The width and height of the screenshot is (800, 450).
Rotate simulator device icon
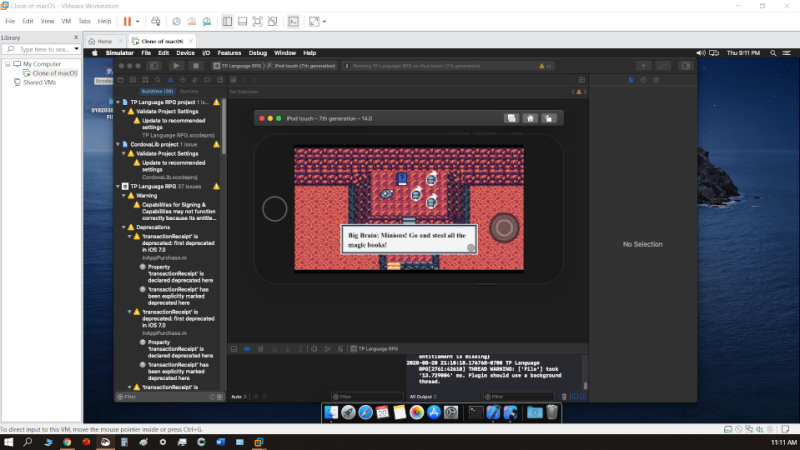(549, 118)
